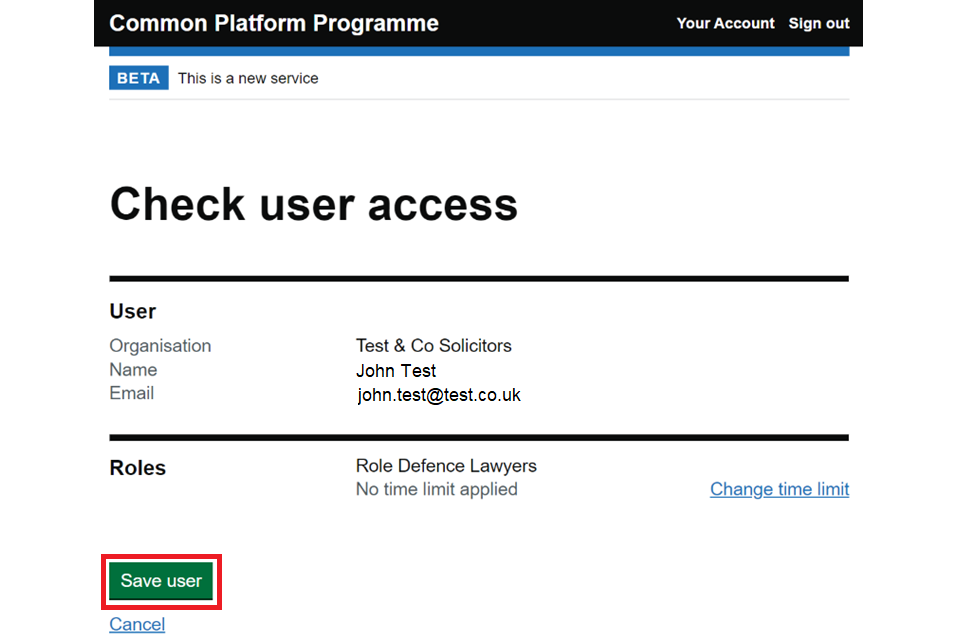Click the User section heading
The width and height of the screenshot is (960, 640).
pyautogui.click(x=132, y=311)
